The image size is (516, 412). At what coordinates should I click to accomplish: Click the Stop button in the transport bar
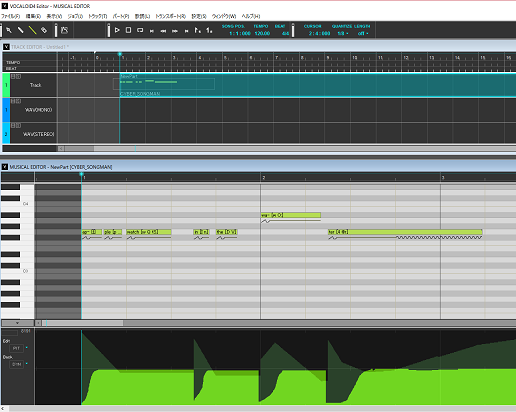tap(128, 30)
